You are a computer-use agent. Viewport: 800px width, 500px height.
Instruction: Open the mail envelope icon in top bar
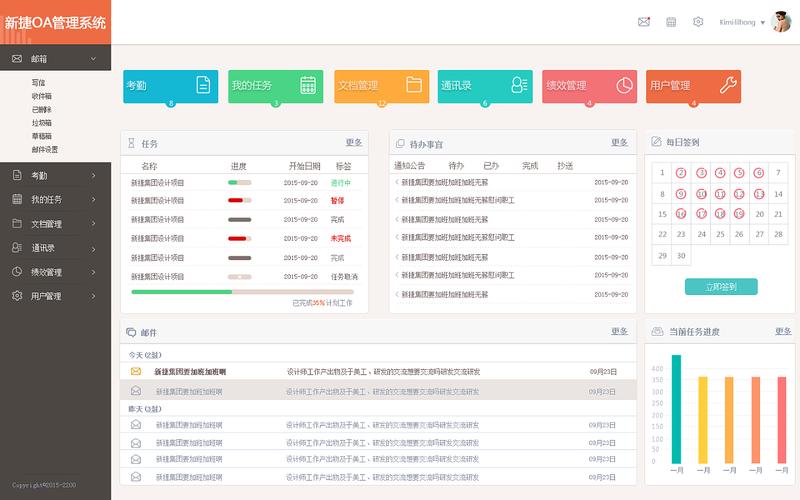[x=644, y=22]
